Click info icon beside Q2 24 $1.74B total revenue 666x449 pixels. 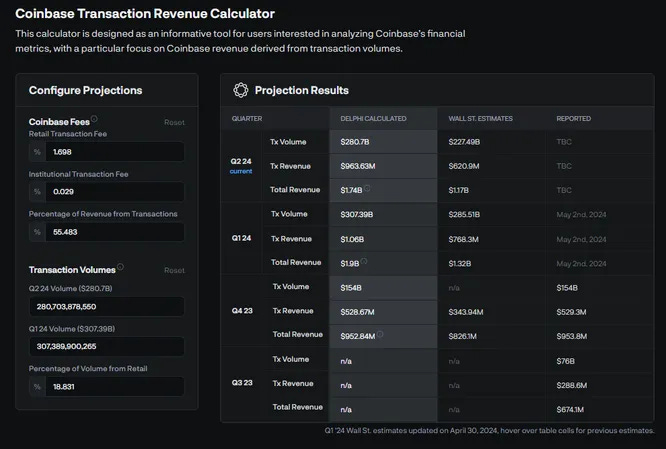(367, 188)
